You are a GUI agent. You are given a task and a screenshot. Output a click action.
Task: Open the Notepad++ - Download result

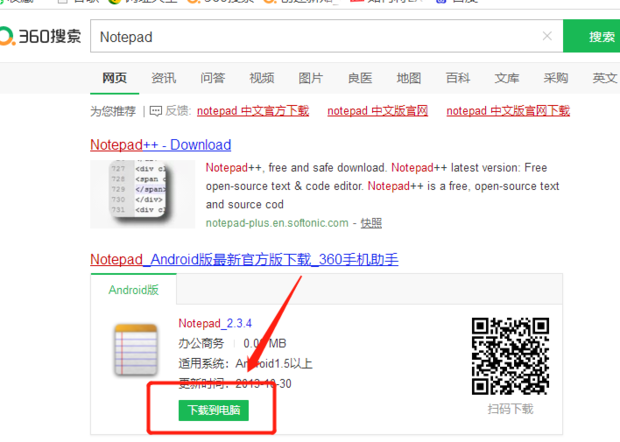point(161,145)
